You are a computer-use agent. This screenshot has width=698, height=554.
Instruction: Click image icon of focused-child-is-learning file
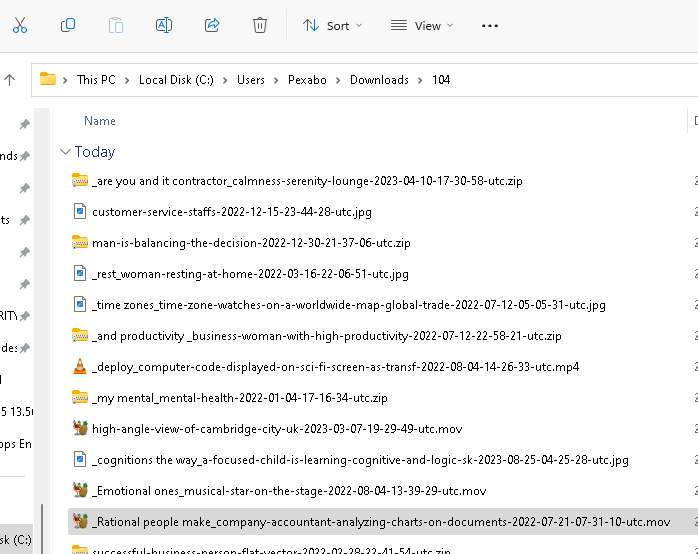coord(80,459)
